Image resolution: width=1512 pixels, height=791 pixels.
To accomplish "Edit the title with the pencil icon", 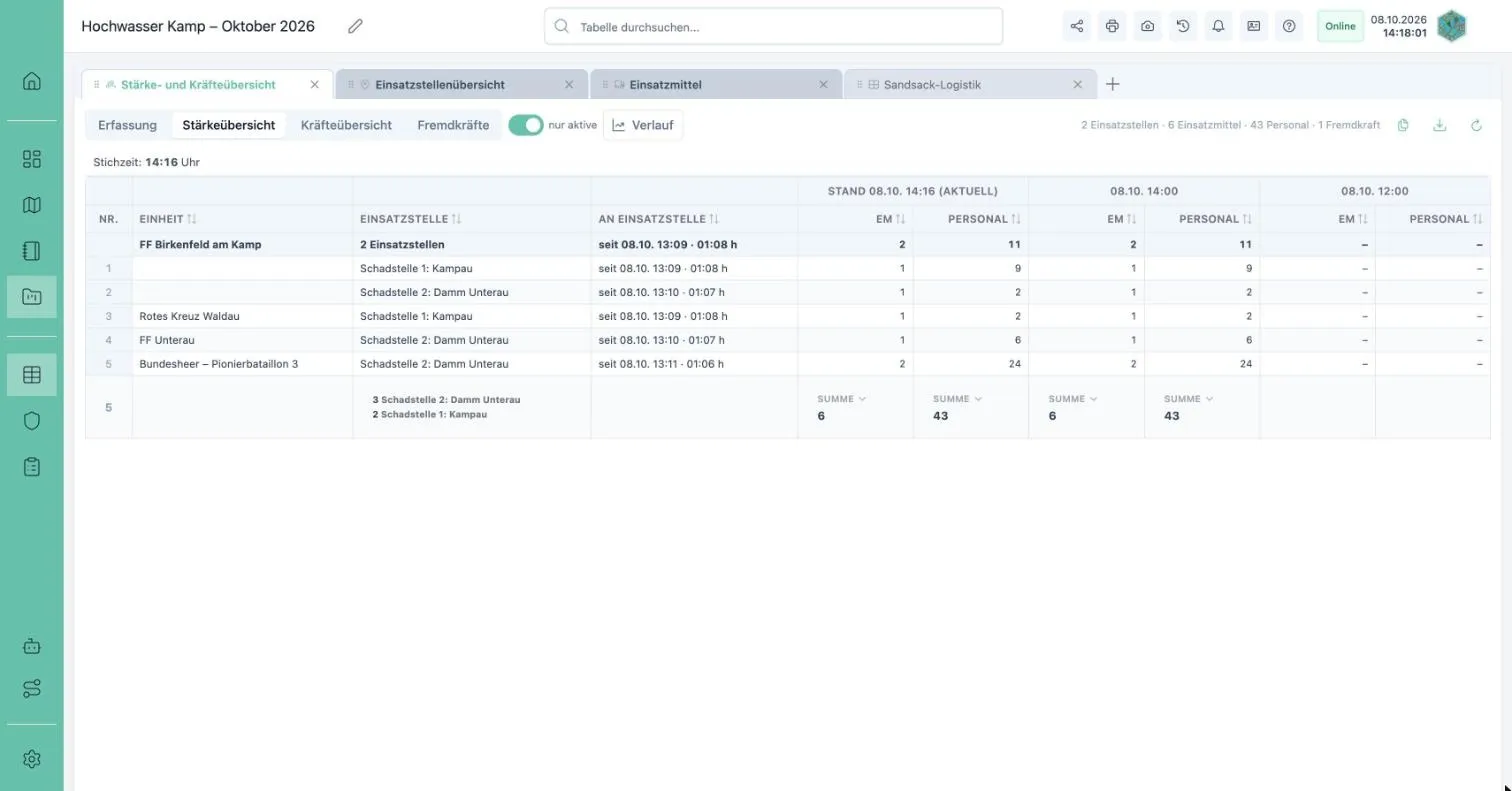I will tap(355, 27).
